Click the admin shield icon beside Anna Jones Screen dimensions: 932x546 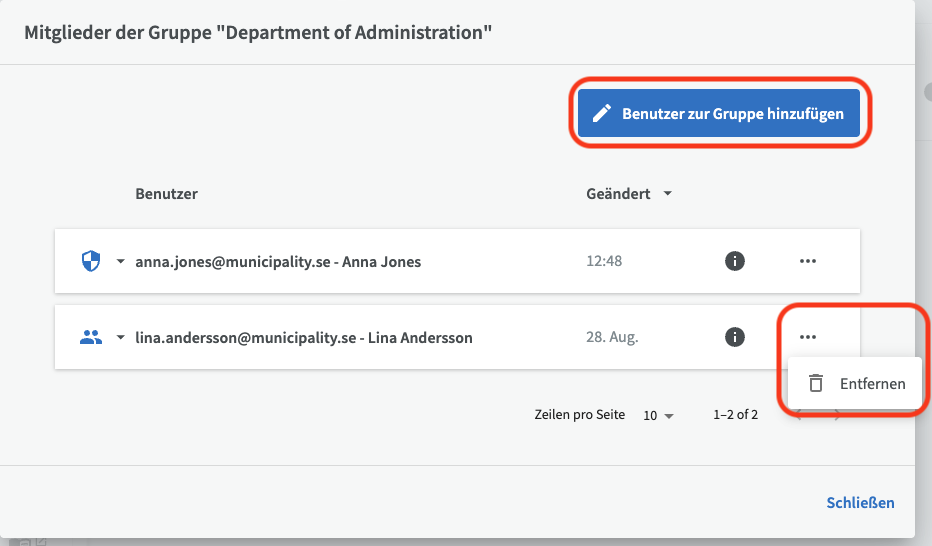pyautogui.click(x=91, y=261)
